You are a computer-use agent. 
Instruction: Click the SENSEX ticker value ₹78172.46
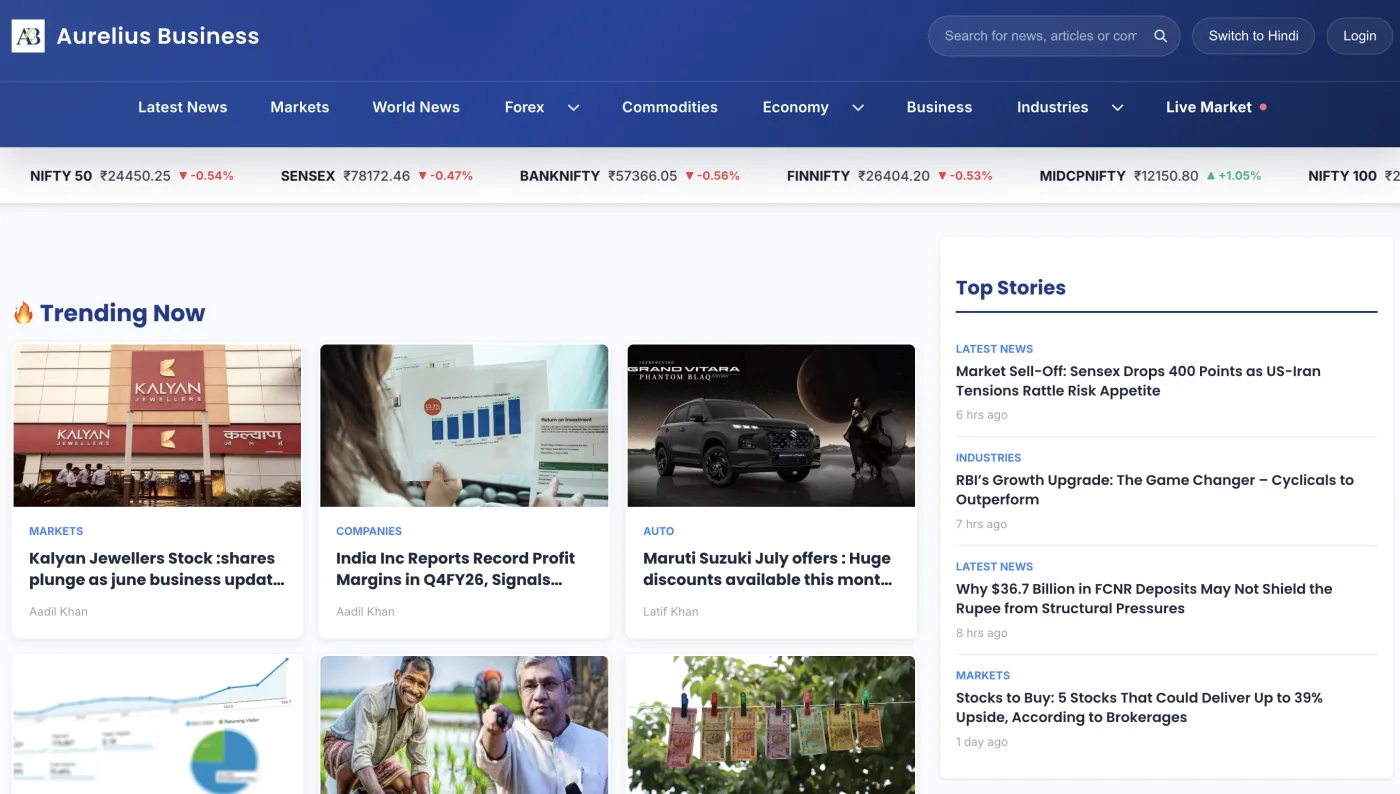[x=377, y=176]
